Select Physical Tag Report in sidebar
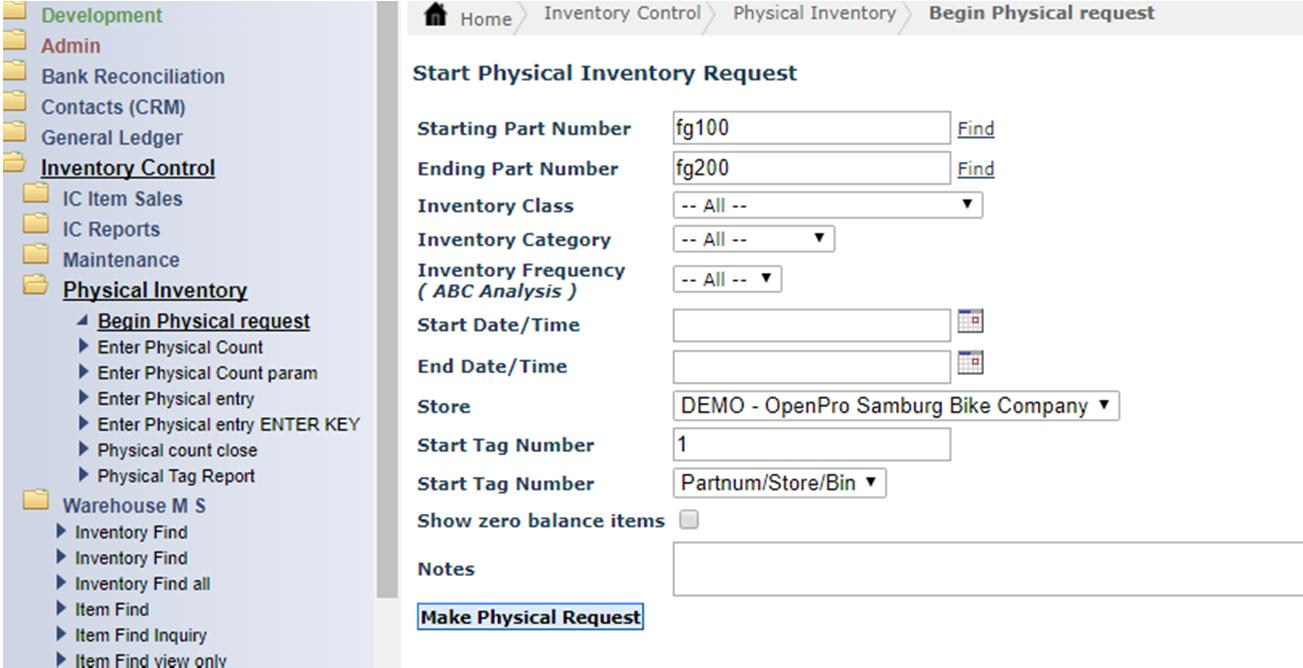The image size is (1303, 668). click(x=176, y=476)
